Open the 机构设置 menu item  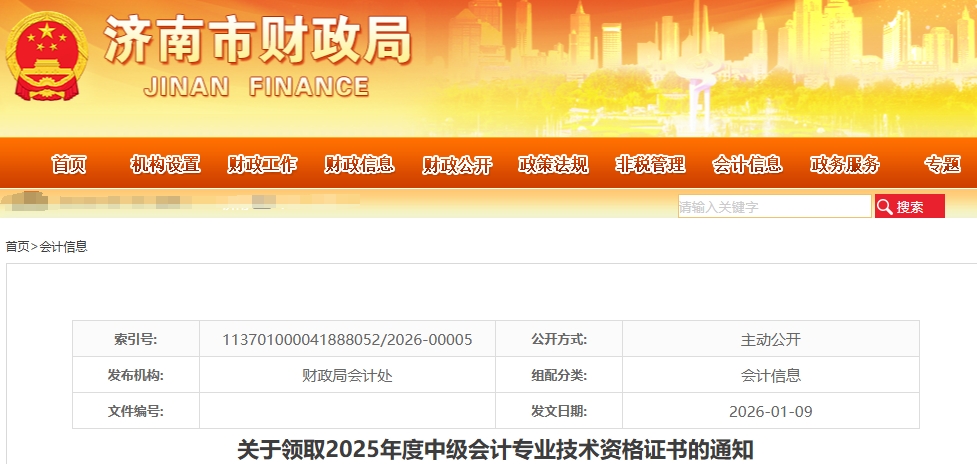[165, 164]
